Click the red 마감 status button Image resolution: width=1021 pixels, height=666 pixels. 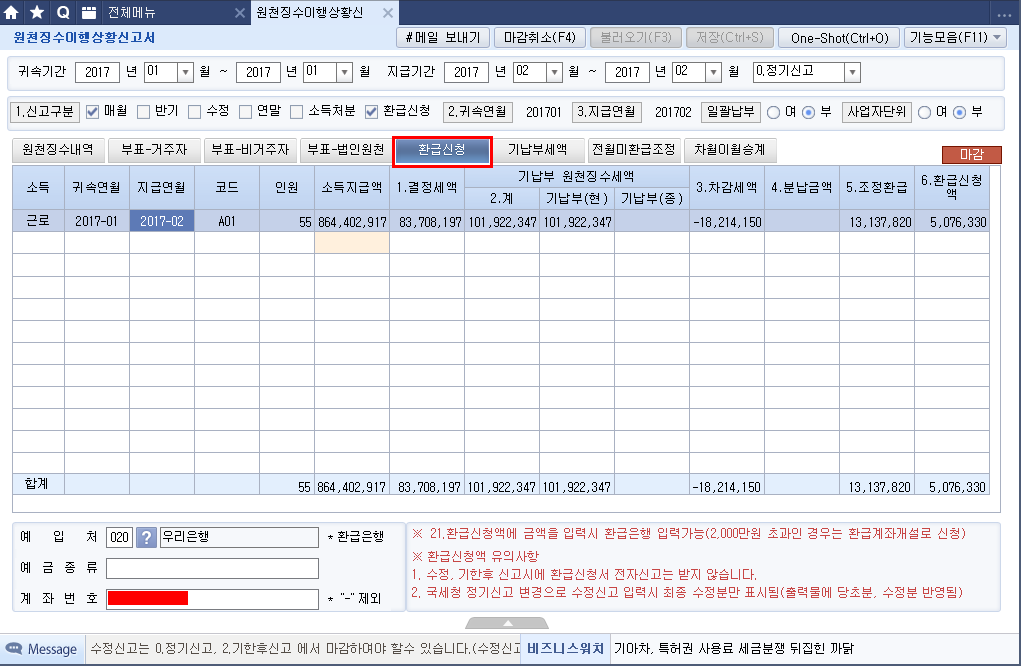tap(972, 155)
